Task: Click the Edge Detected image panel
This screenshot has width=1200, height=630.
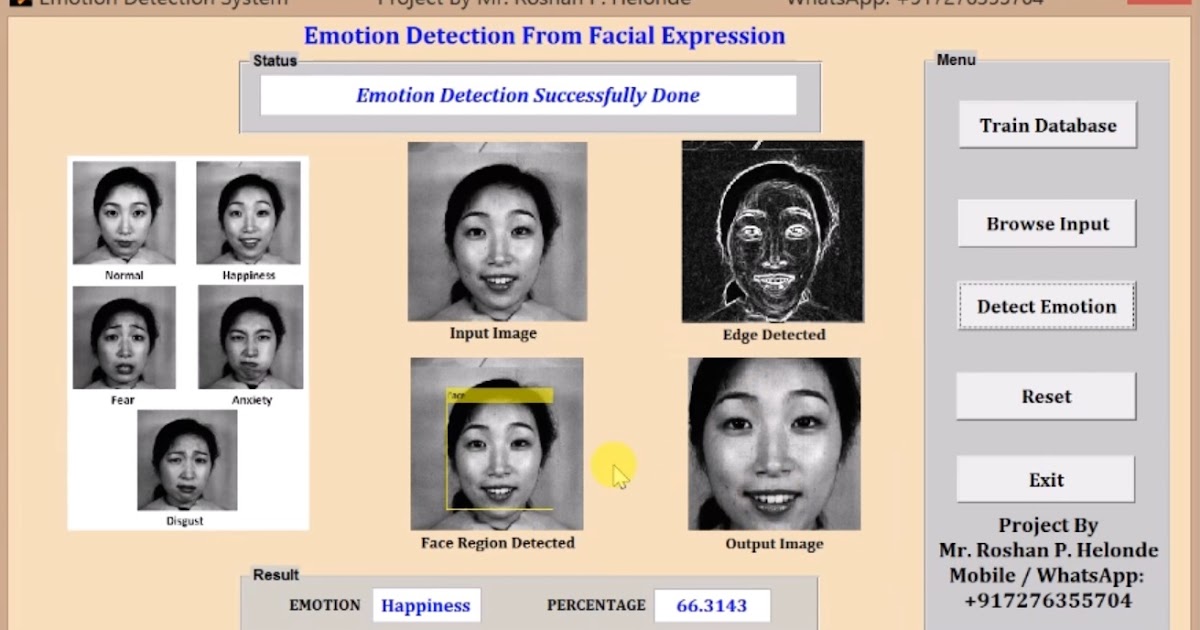Action: (772, 230)
